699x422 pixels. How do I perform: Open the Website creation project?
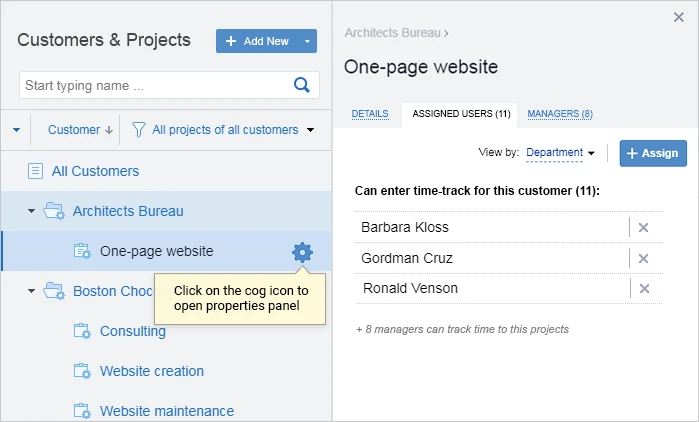[x=152, y=371]
